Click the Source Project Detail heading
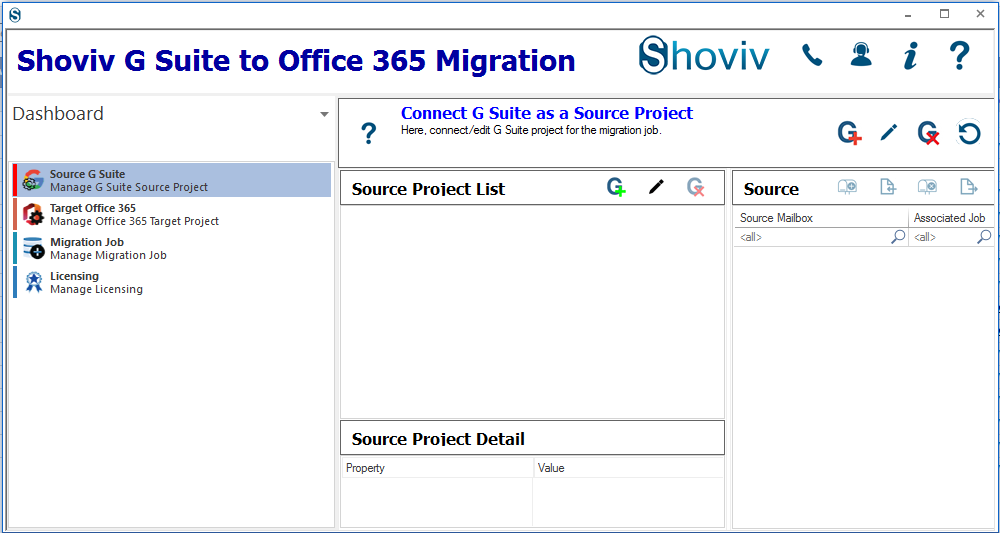 click(438, 439)
